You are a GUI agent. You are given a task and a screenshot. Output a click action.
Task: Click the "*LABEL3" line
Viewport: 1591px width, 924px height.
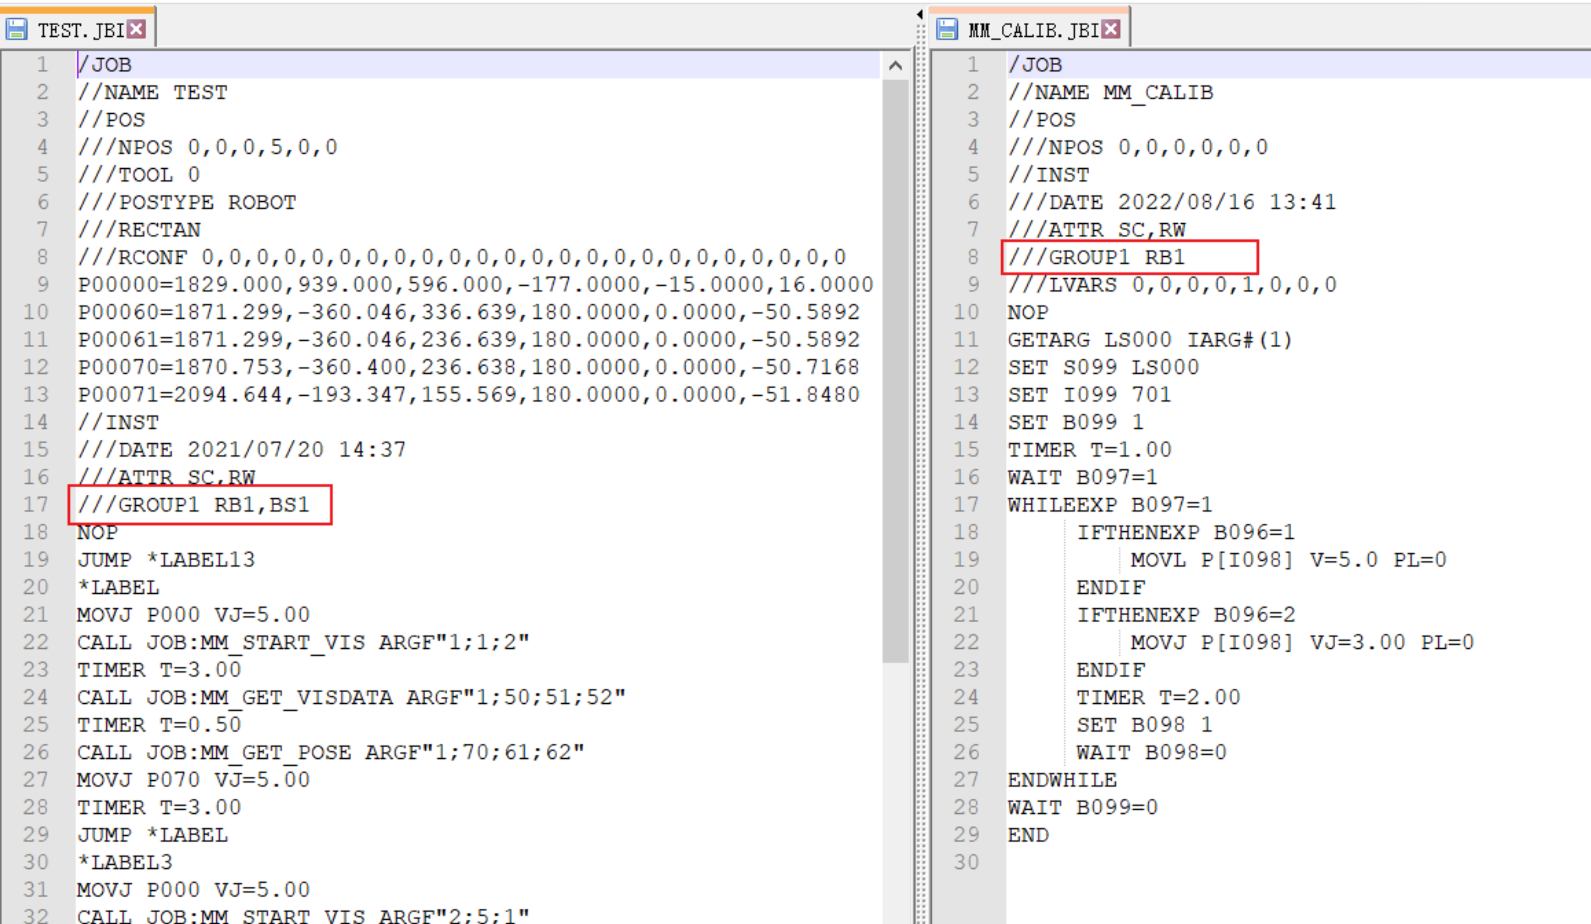125,863
